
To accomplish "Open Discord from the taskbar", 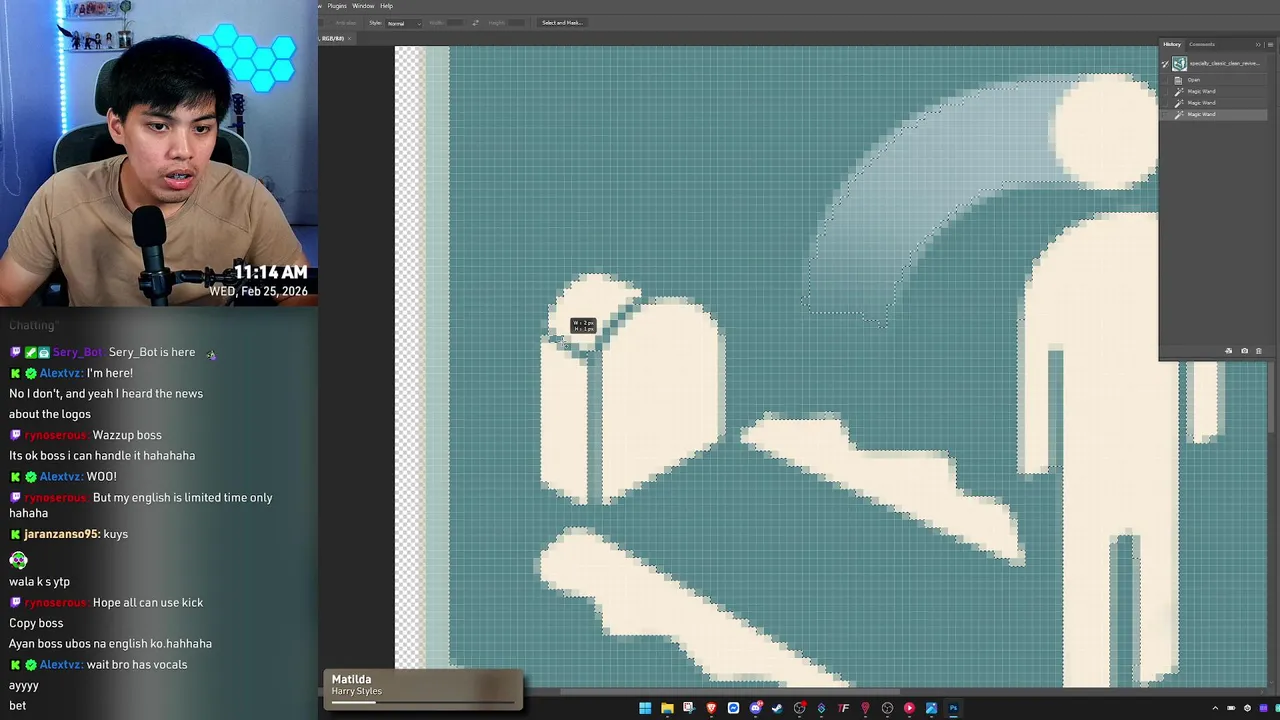I will [756, 708].
